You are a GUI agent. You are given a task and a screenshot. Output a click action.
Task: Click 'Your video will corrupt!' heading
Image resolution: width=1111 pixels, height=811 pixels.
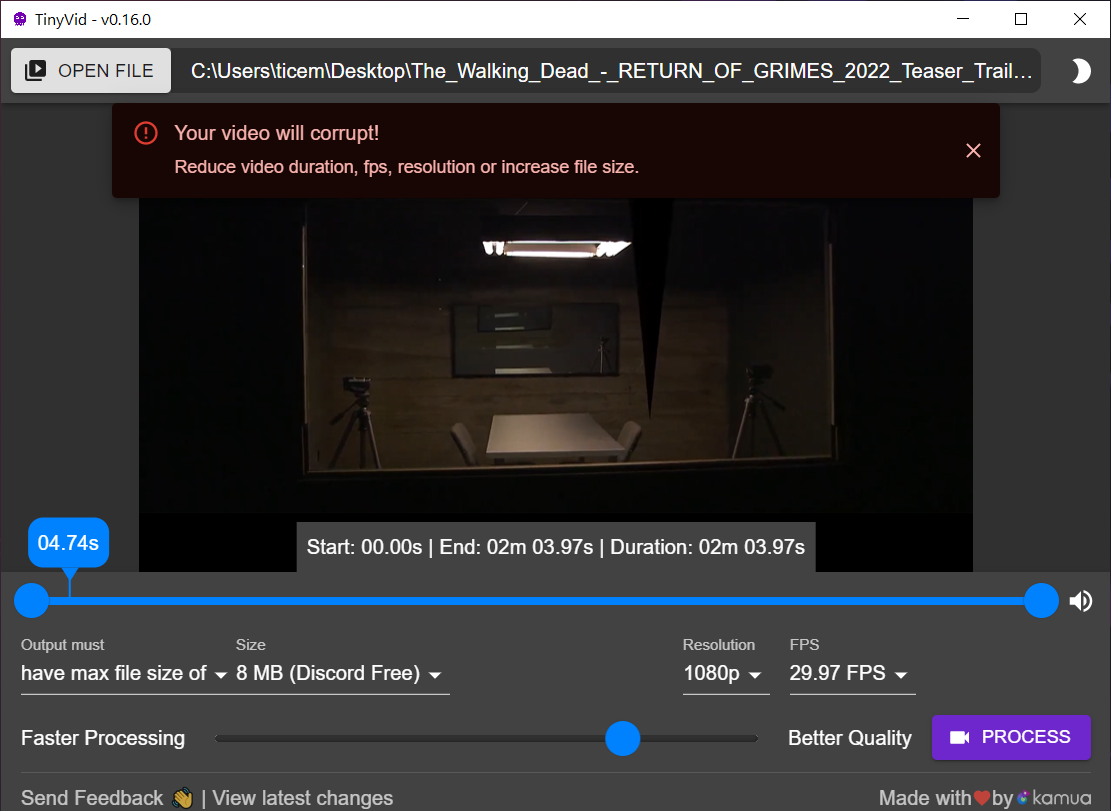coord(276,133)
